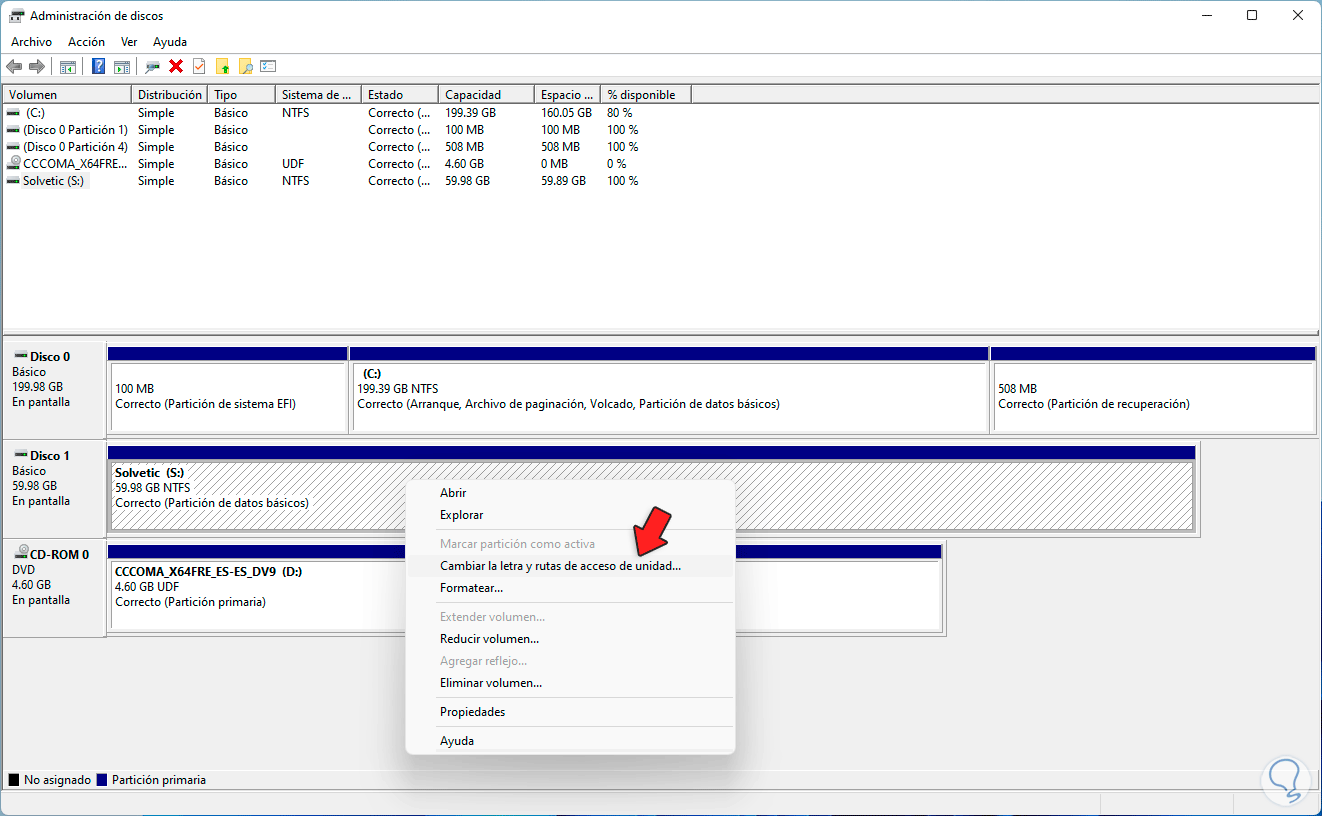Click the Disk Management app icon in title bar

coord(16,16)
